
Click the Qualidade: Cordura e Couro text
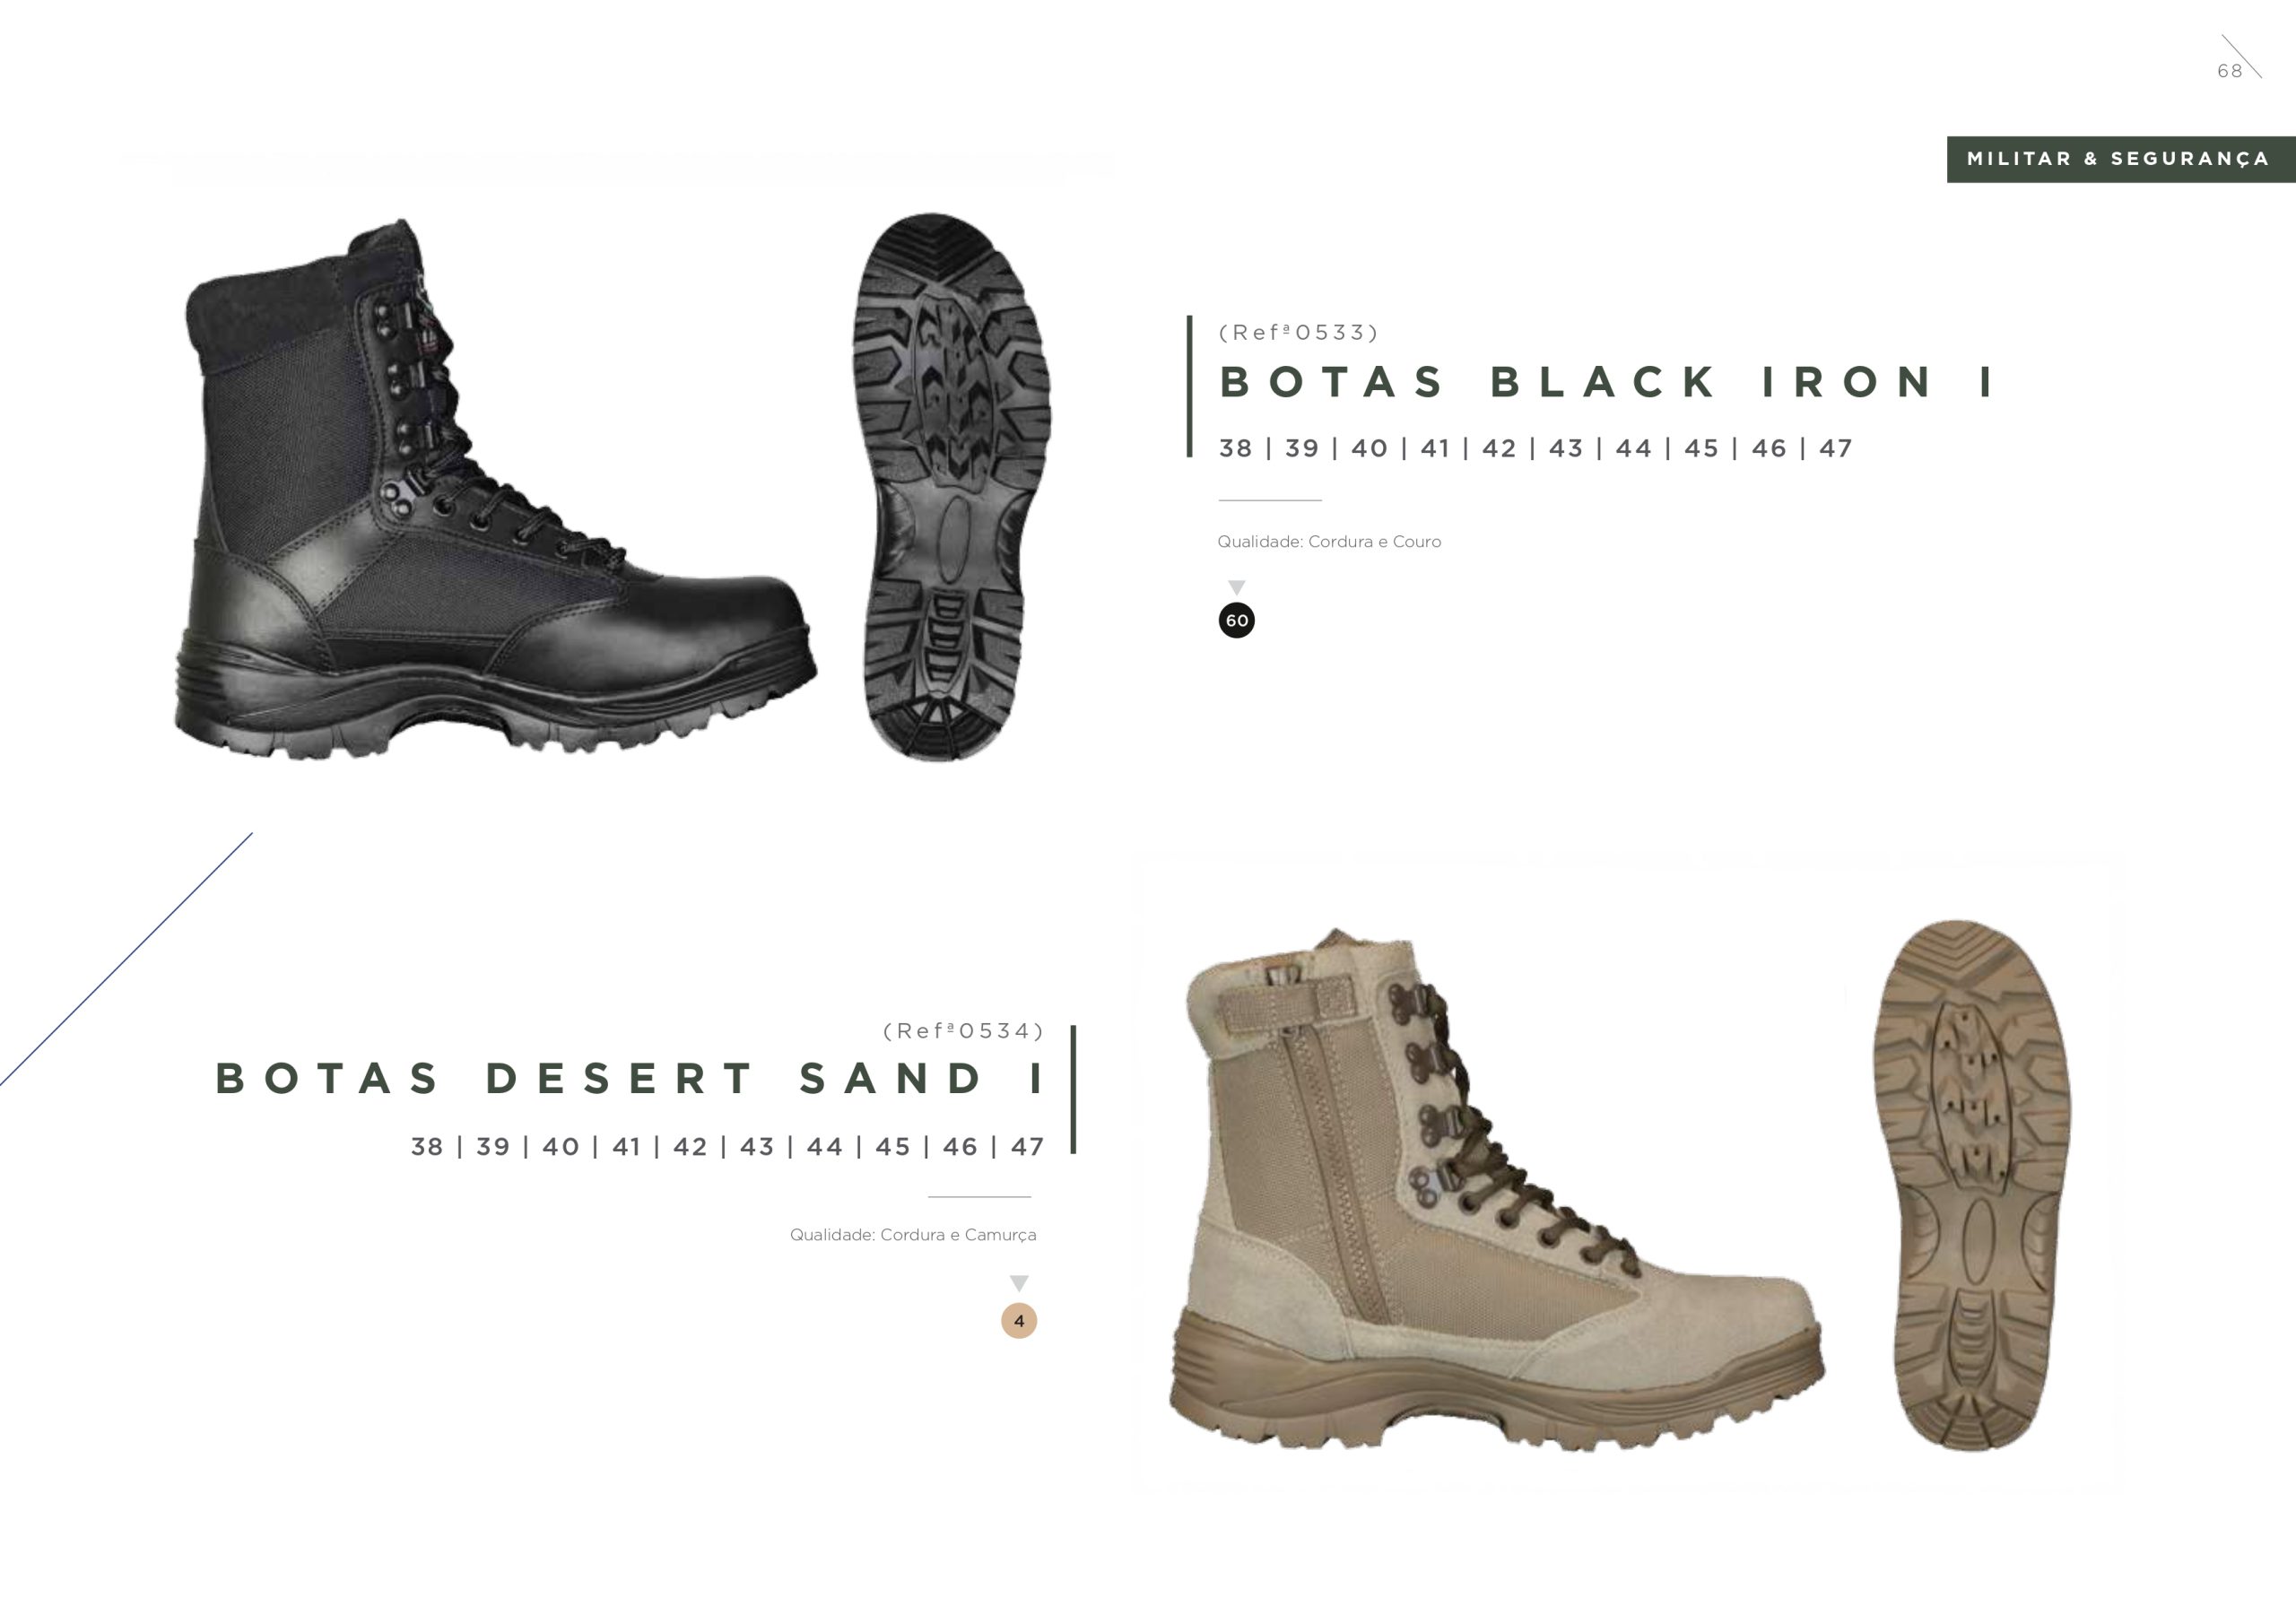point(1329,542)
